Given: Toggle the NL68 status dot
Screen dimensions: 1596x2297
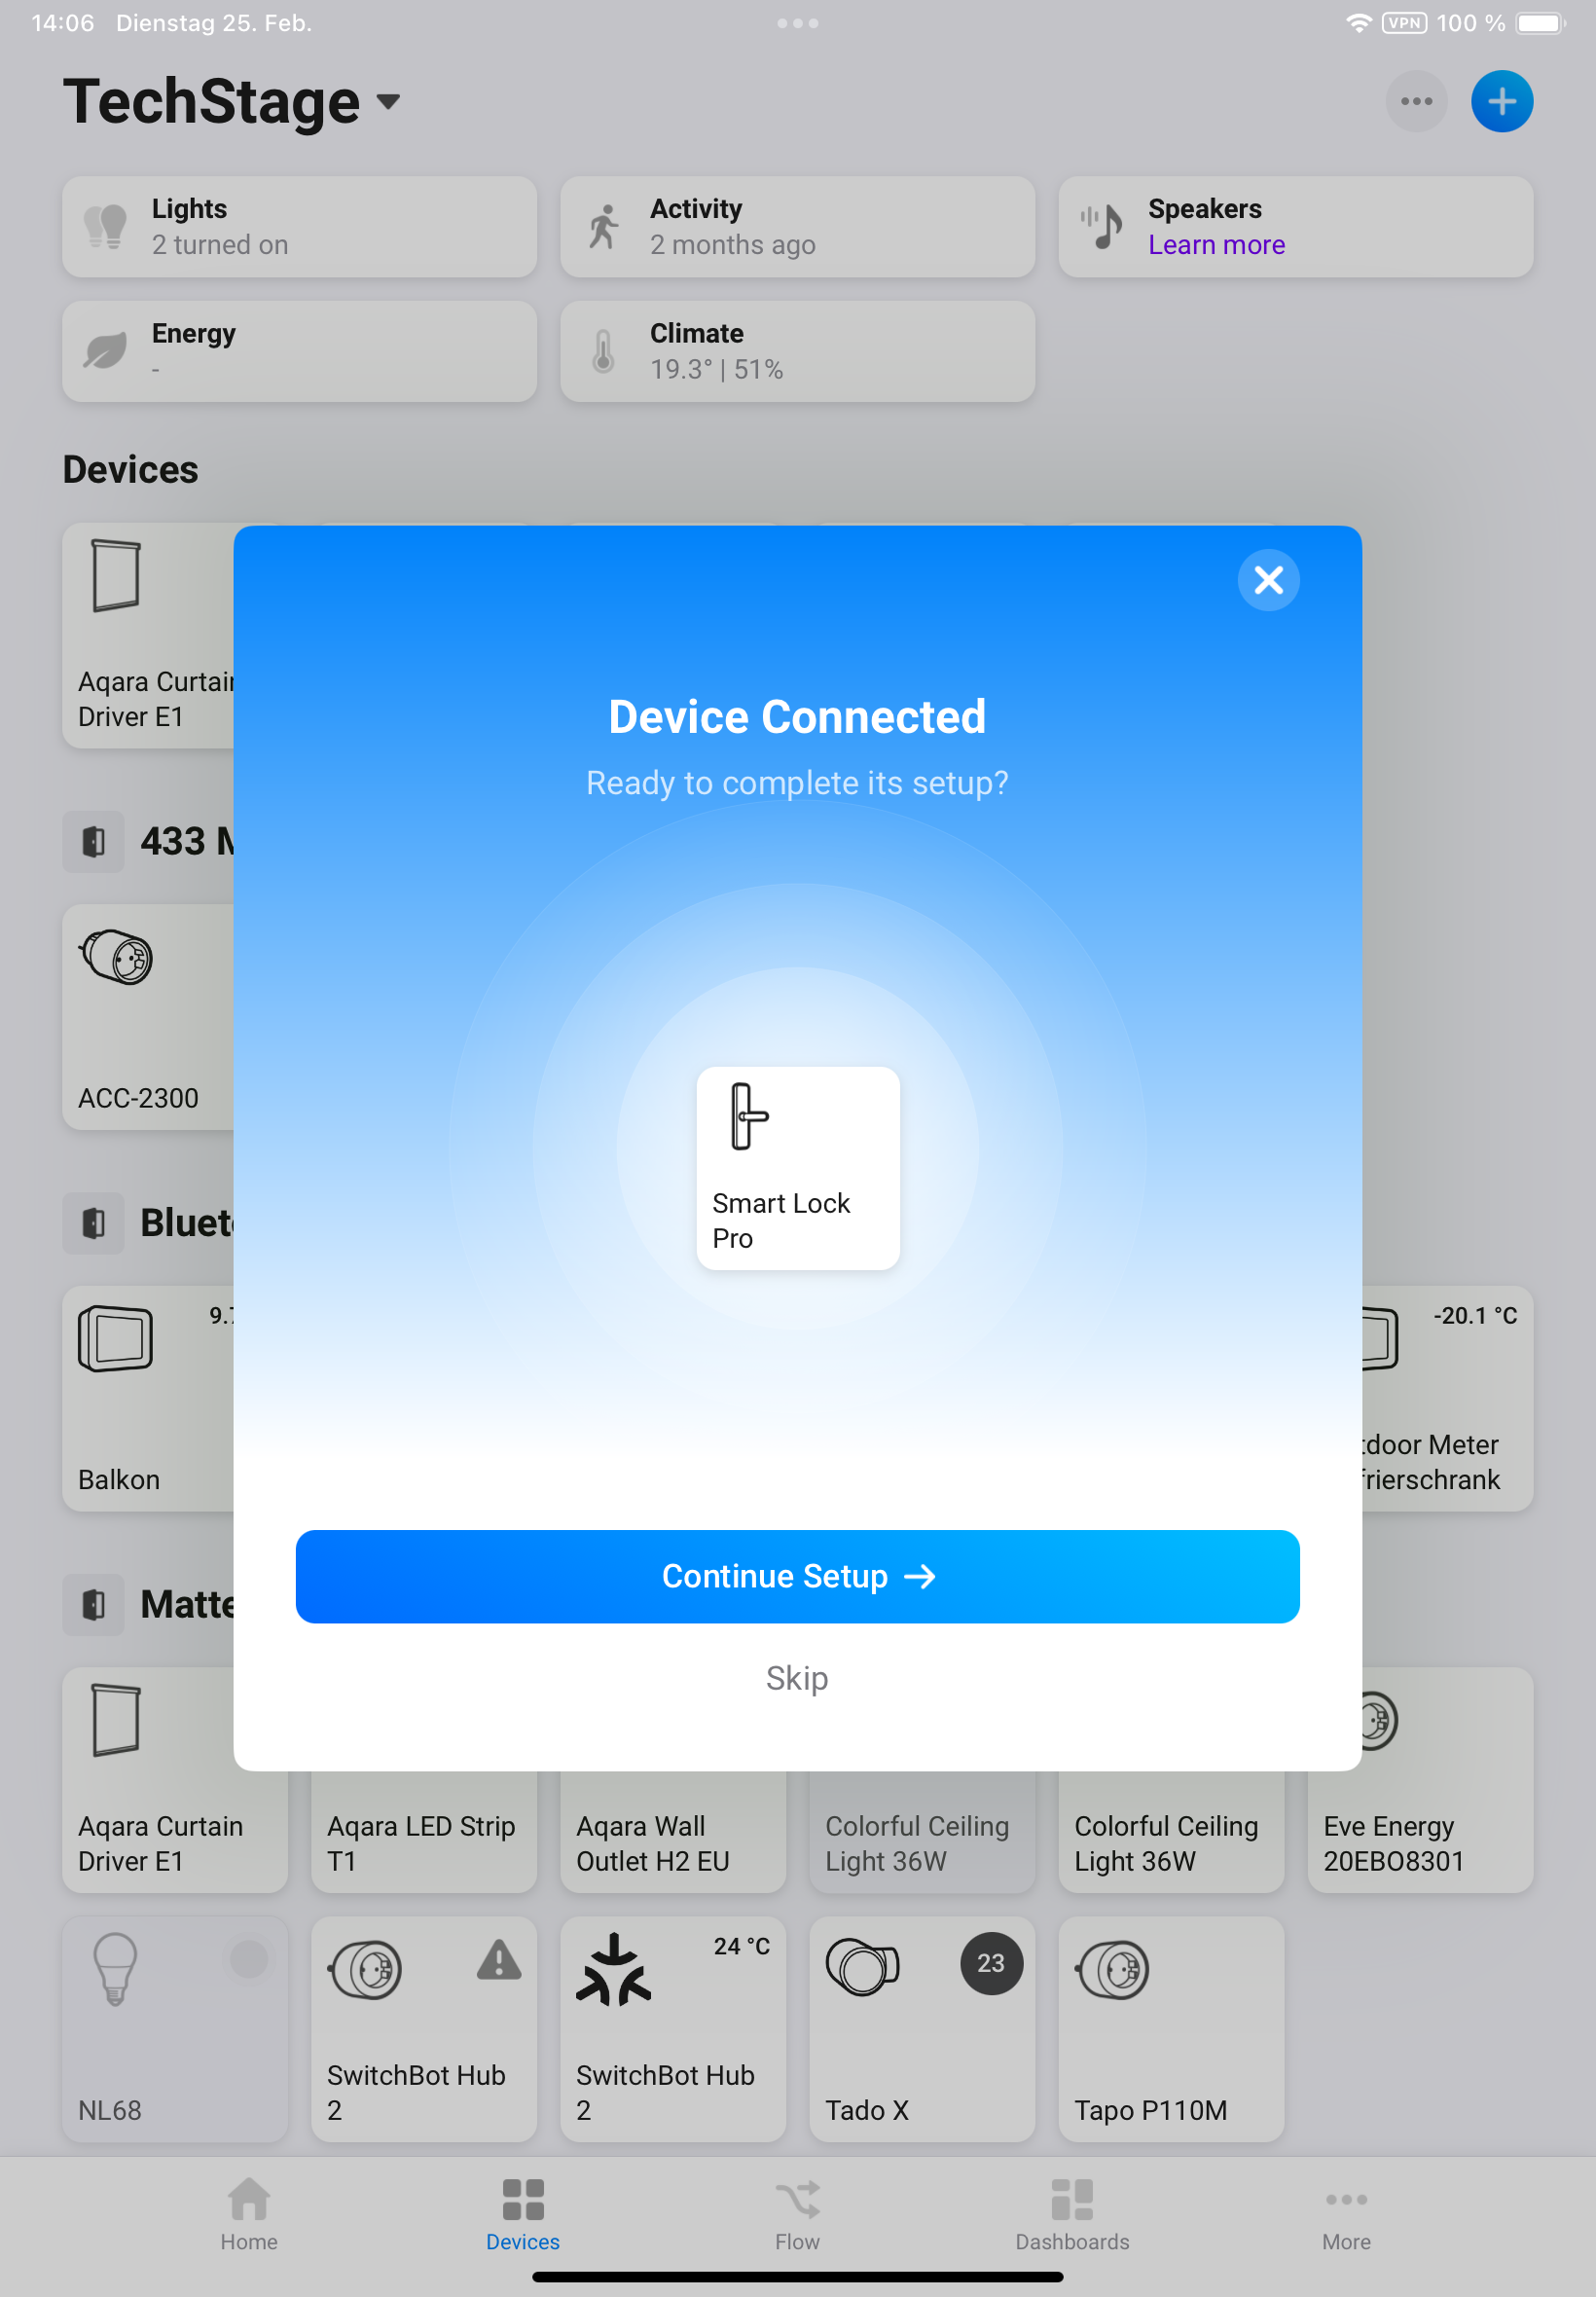Looking at the screenshot, I should pyautogui.click(x=249, y=1958).
